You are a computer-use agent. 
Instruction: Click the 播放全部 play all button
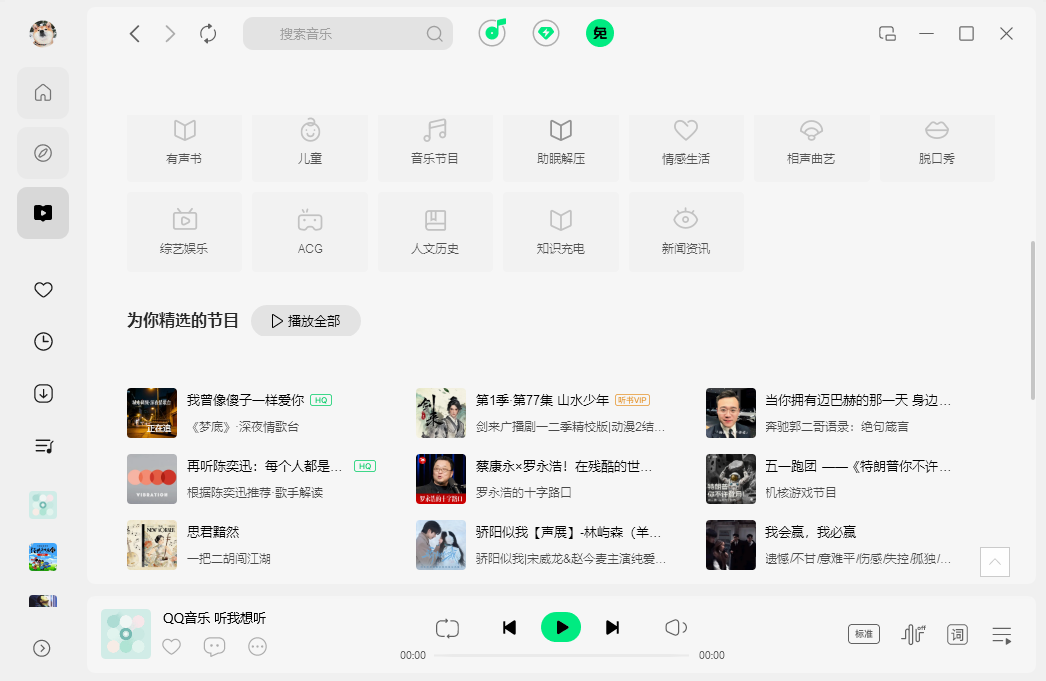pos(306,321)
